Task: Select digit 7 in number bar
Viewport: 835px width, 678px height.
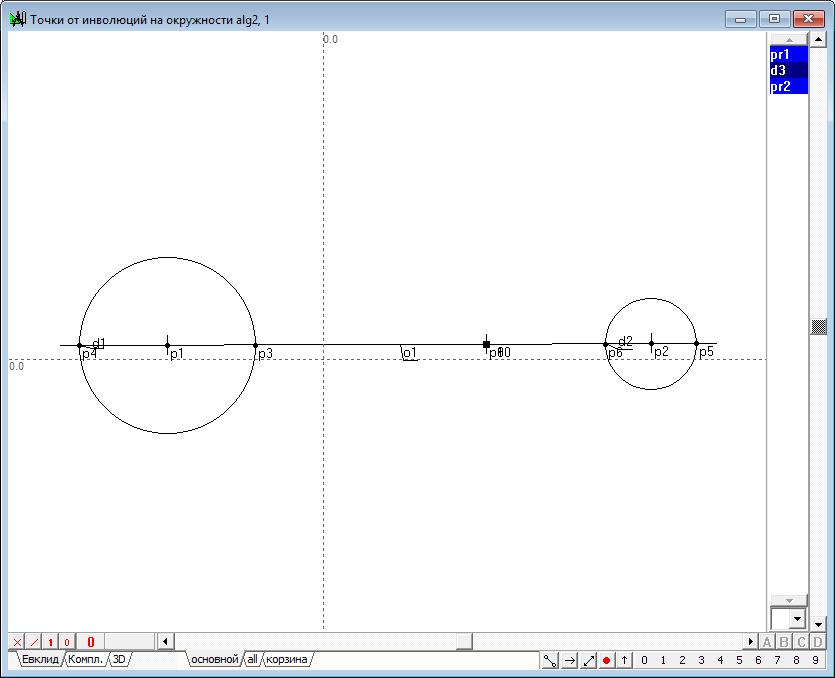Action: click(777, 660)
